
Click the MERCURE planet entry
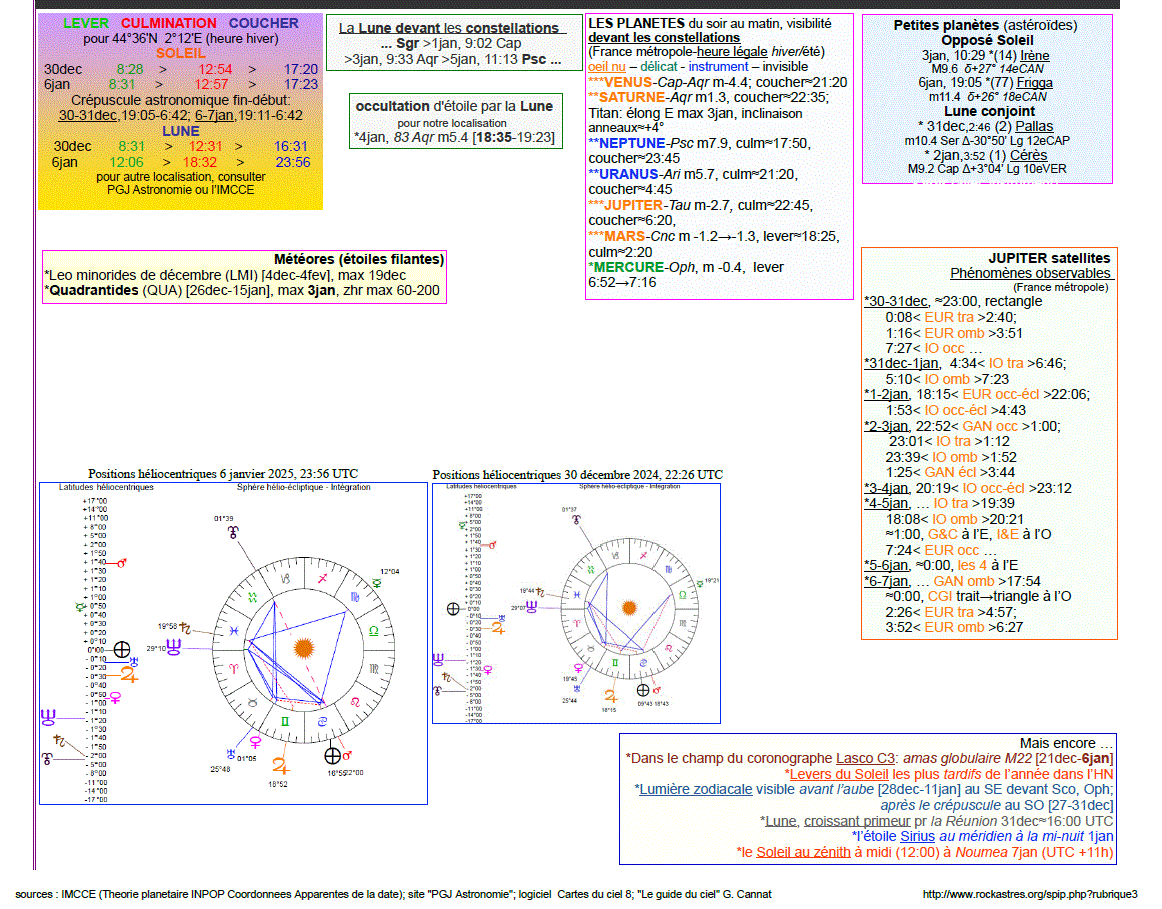626,267
